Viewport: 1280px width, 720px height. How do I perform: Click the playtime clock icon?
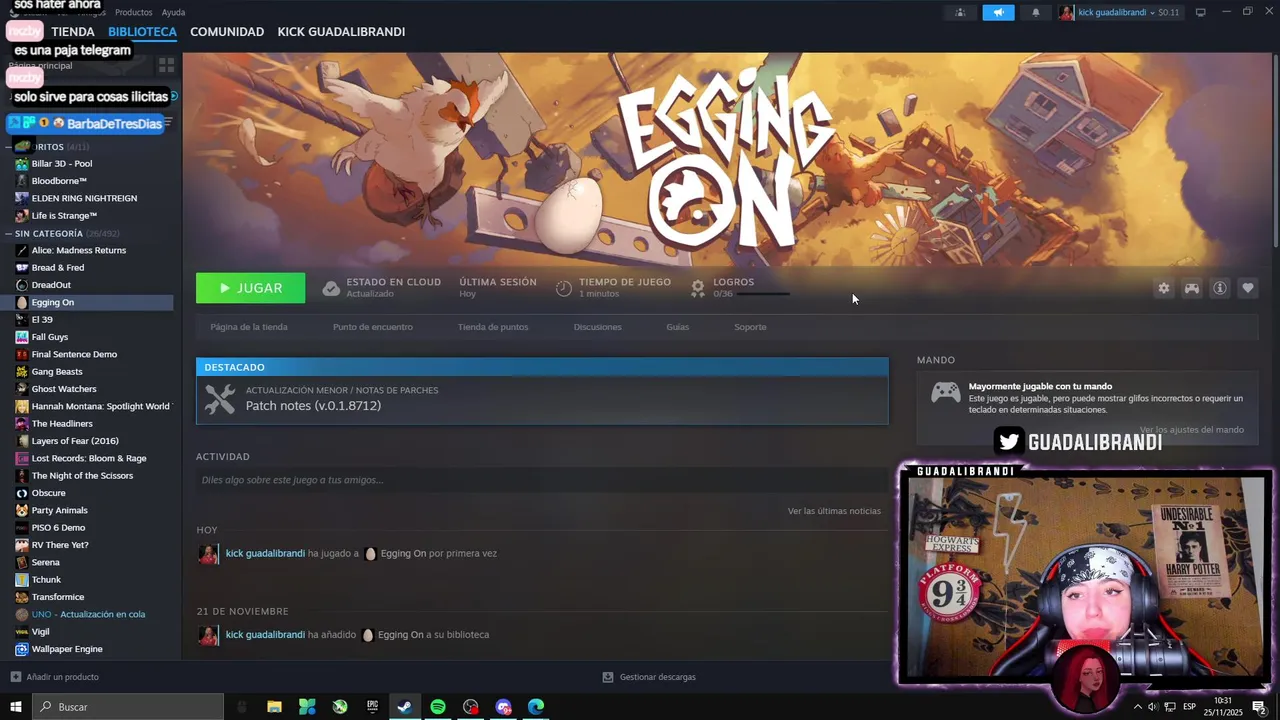click(x=564, y=288)
